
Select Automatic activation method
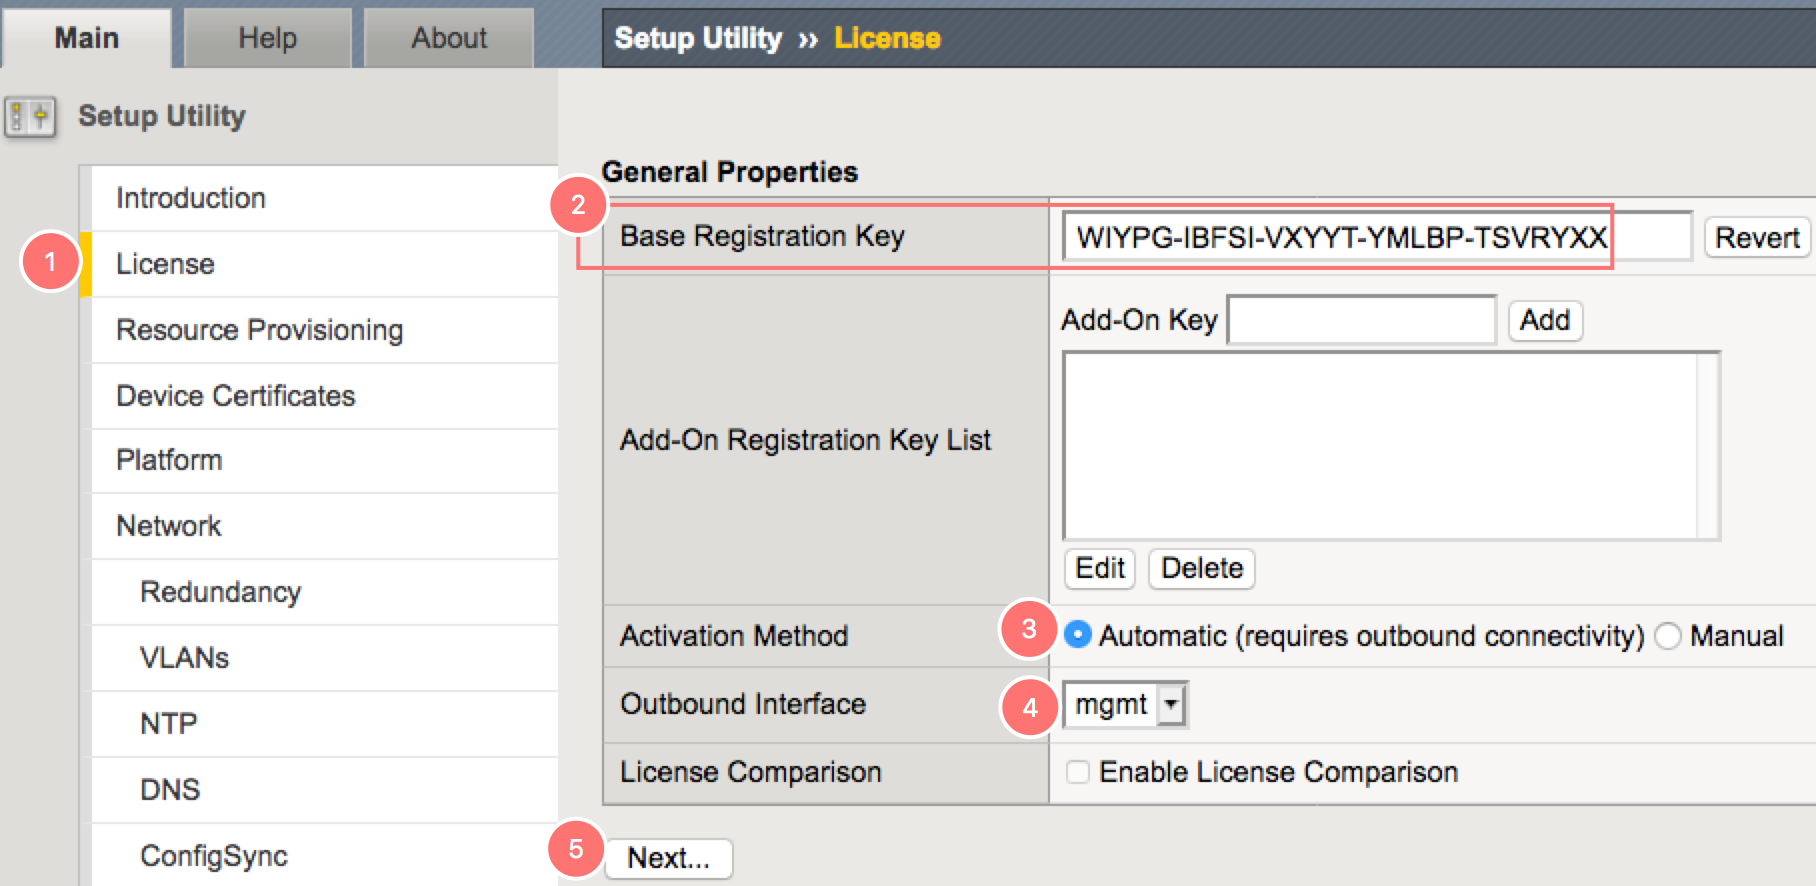1078,635
